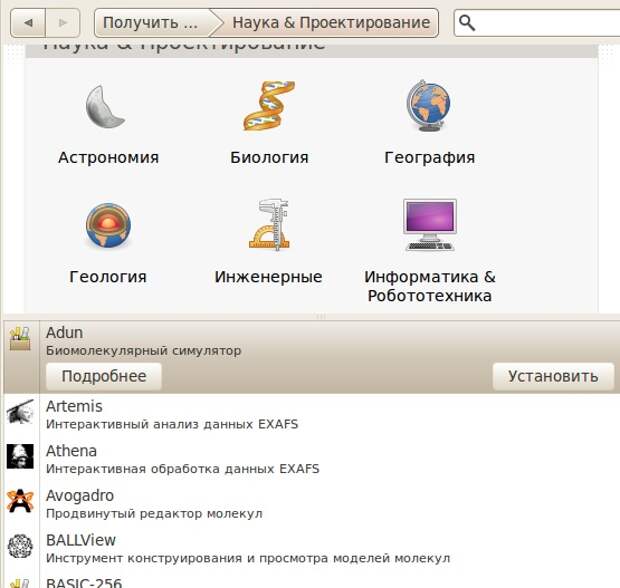Click 'Биомолекулярный симулятор' description
The image size is (620, 588).
[x=144, y=351]
